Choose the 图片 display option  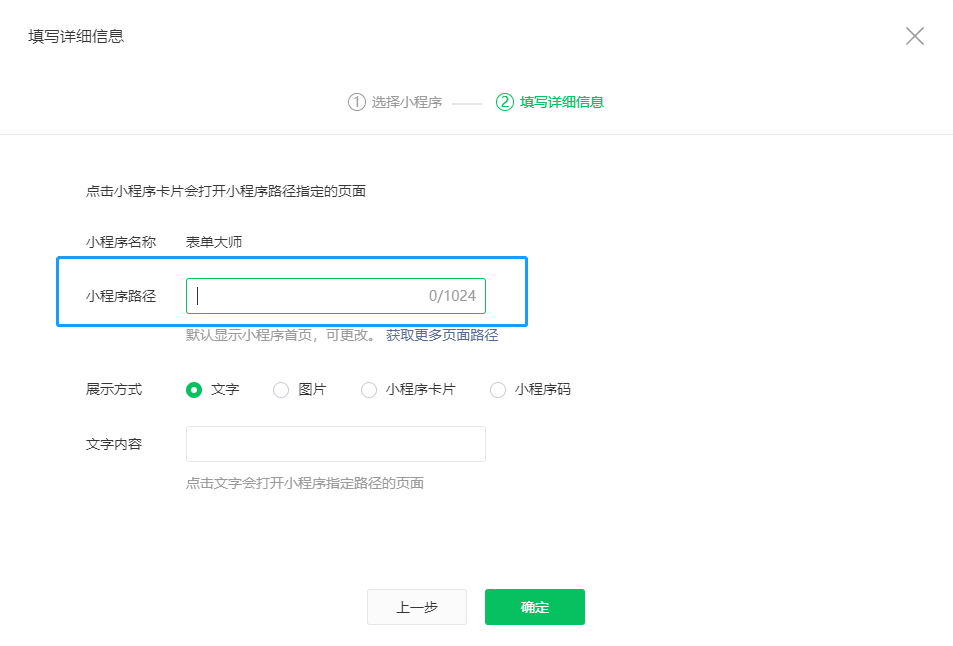click(x=281, y=390)
